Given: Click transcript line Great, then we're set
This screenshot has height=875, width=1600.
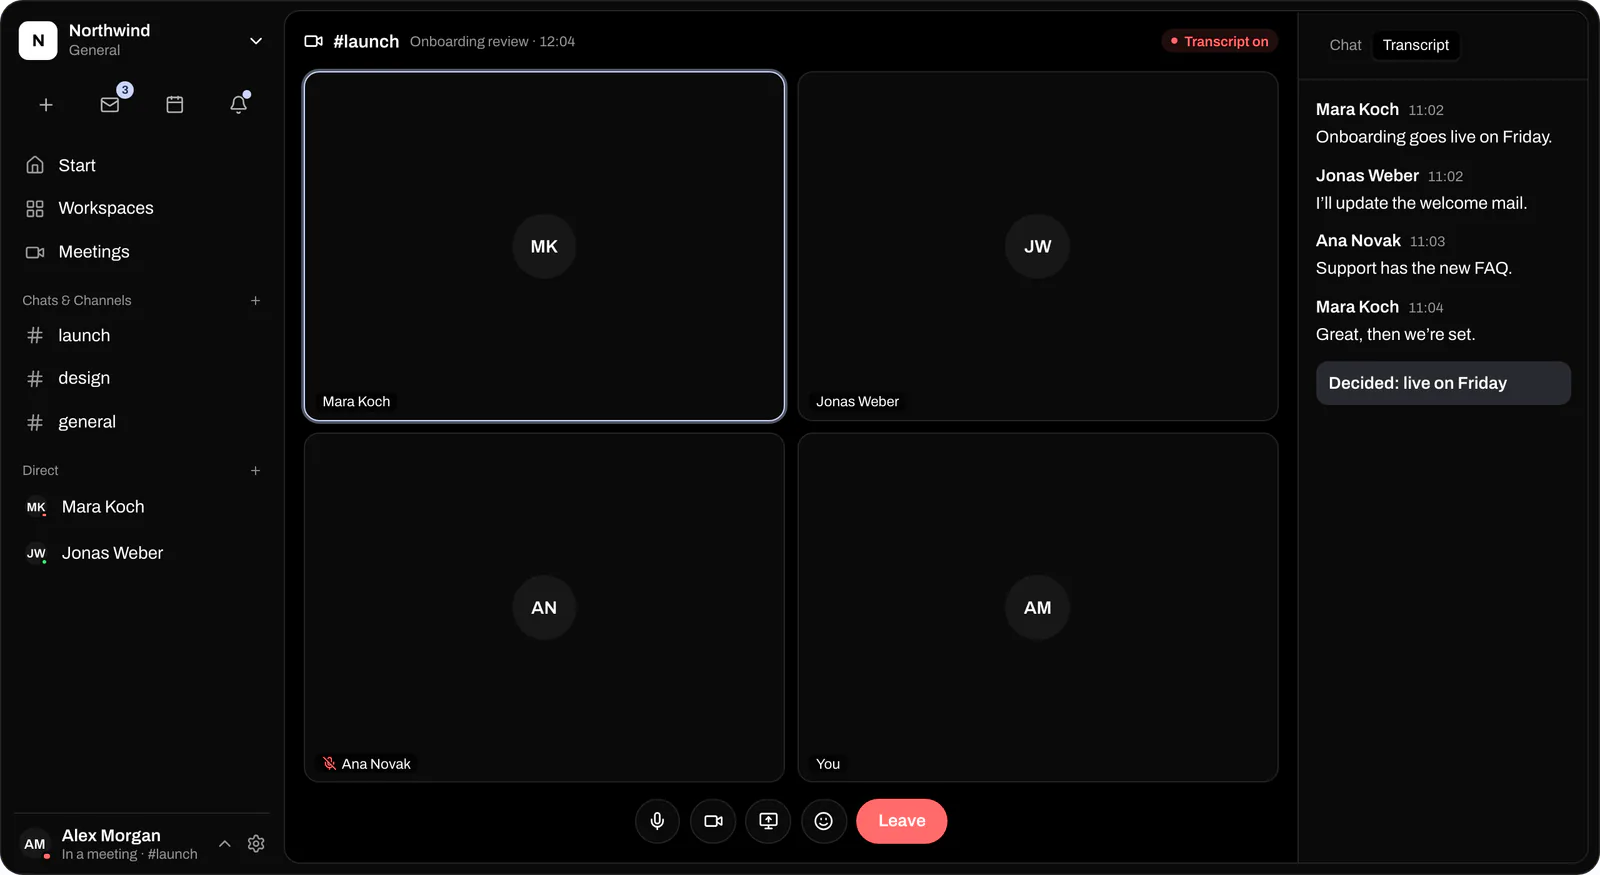Looking at the screenshot, I should pyautogui.click(x=1395, y=334).
